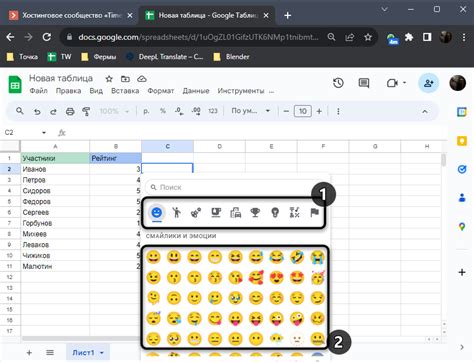The width and height of the screenshot is (474, 362).
Task: Open the travel and places emoji category
Action: pyautogui.click(x=236, y=212)
